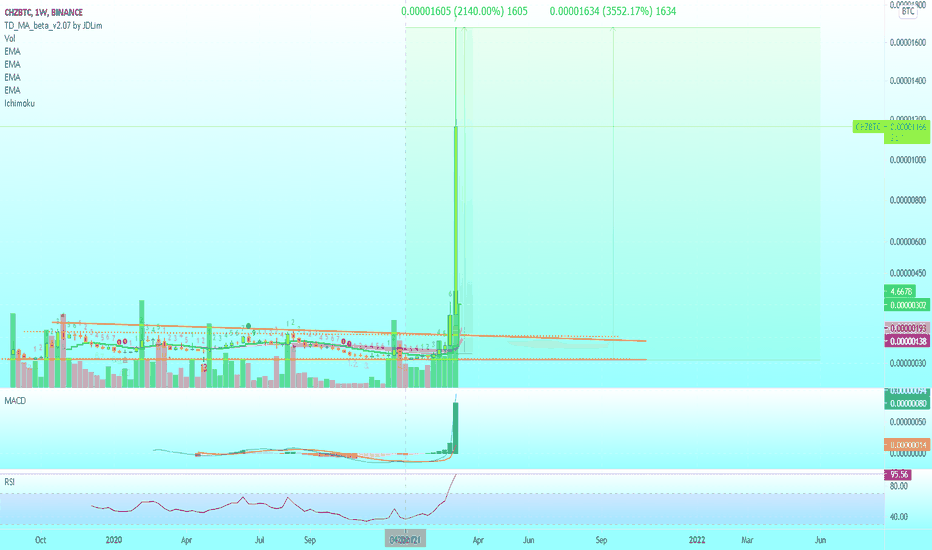Image resolution: width=932 pixels, height=550 pixels.
Task: Click the orange 0.00000014 MACD value tag
Action: pos(907,445)
